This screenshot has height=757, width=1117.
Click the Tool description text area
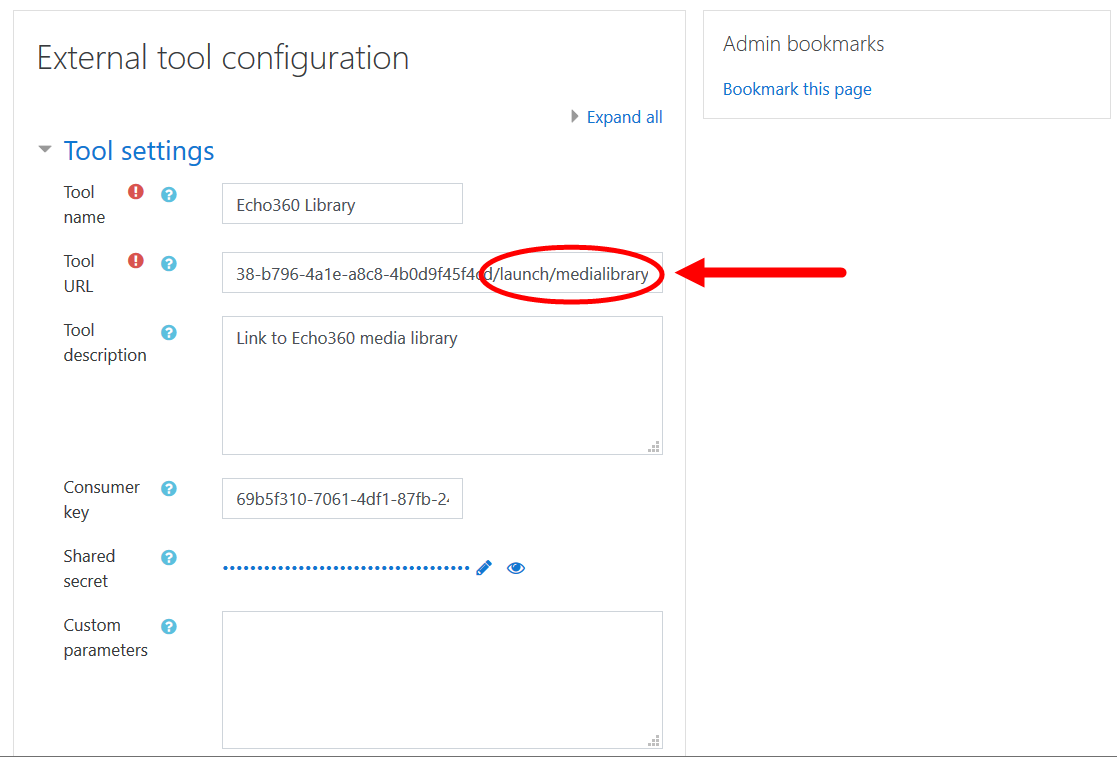(442, 385)
